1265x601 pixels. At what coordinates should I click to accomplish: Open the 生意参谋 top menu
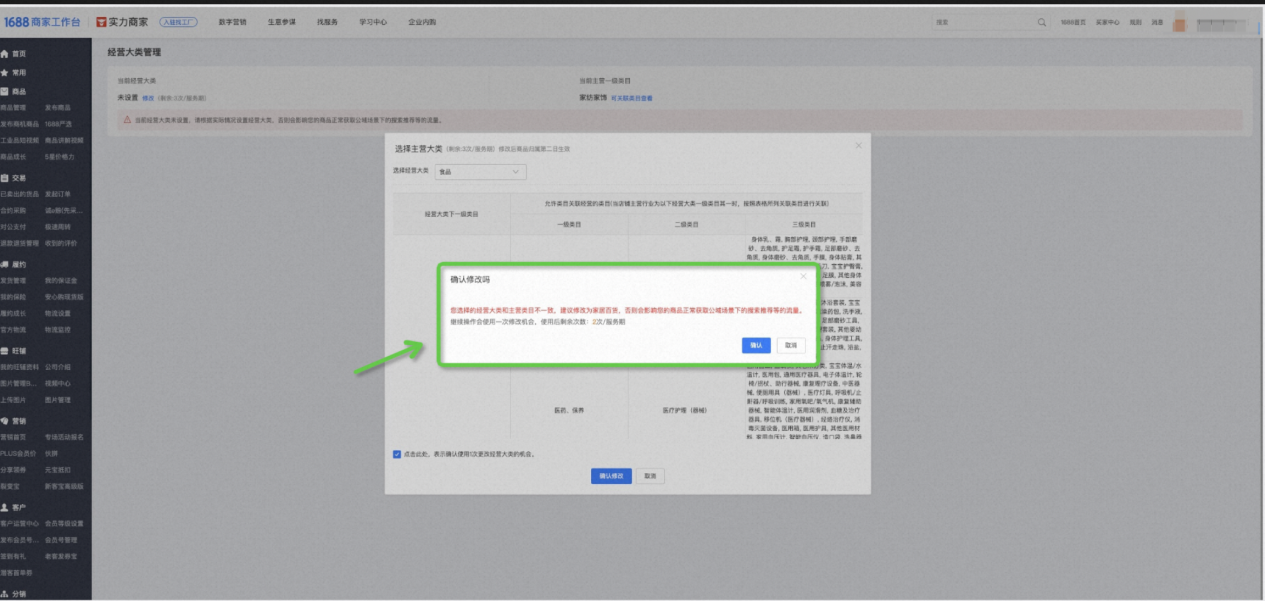point(281,22)
